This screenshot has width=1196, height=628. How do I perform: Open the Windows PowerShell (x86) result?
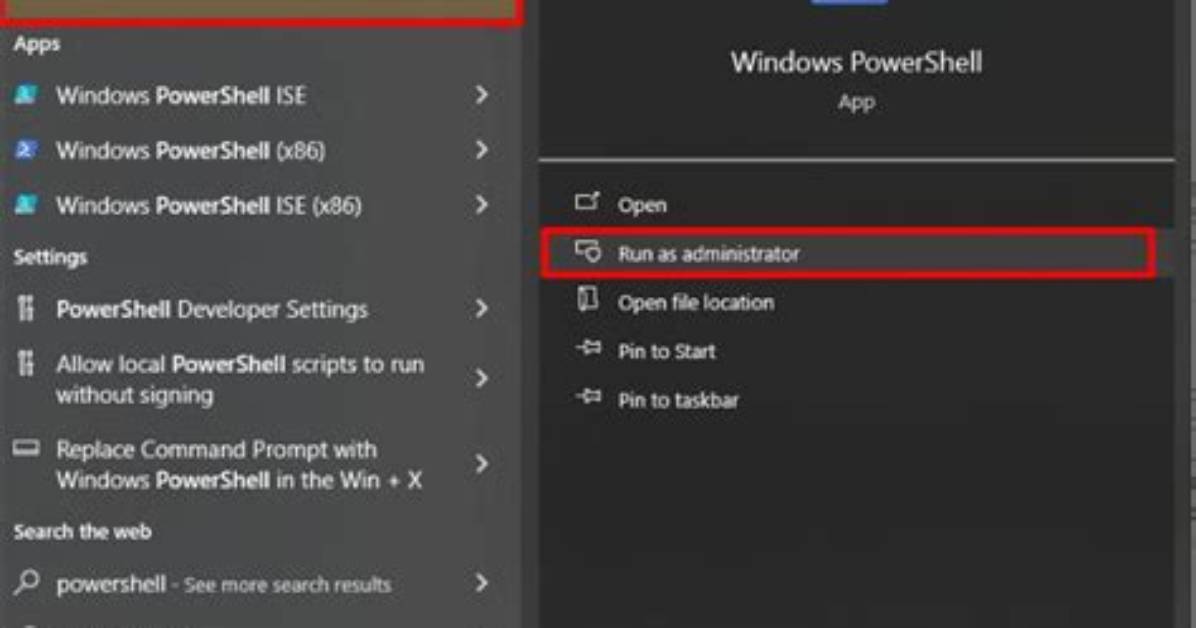(259, 150)
